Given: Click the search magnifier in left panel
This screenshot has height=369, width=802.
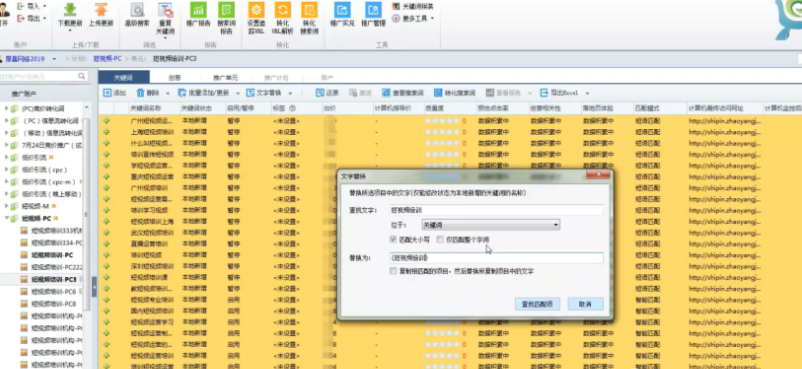Looking at the screenshot, I should click(x=82, y=76).
